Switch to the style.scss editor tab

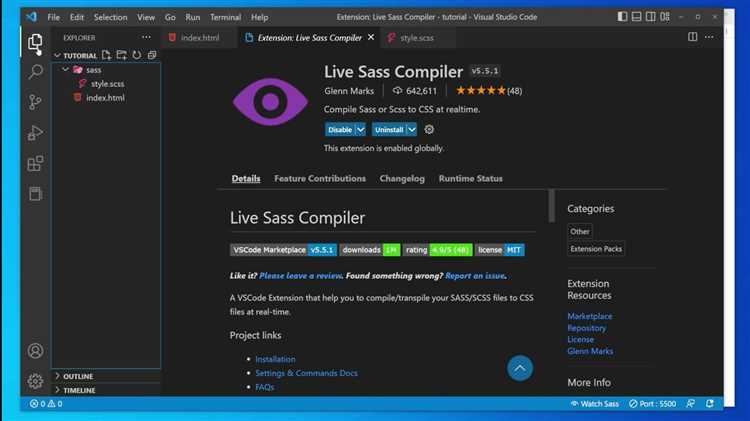coord(417,37)
